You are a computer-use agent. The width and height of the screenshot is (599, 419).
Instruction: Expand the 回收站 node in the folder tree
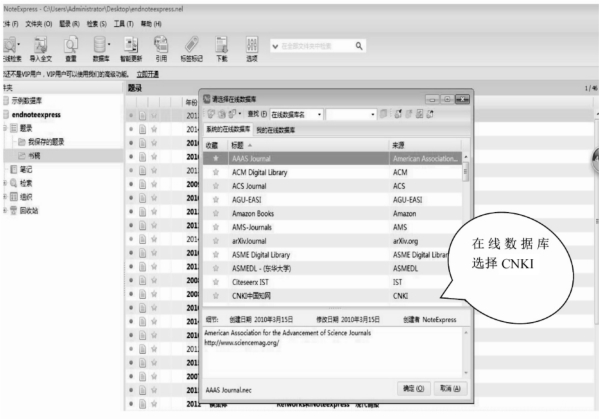[5, 210]
